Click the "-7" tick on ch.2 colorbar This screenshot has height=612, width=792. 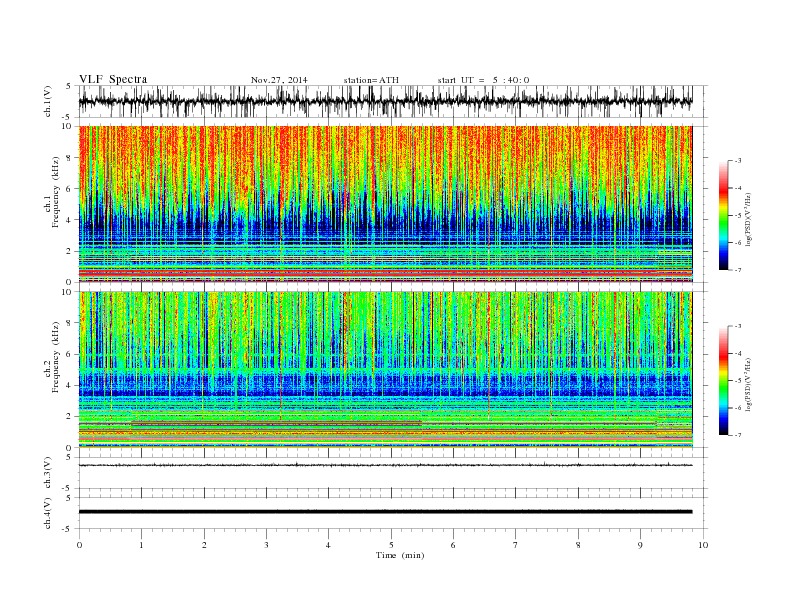pyautogui.click(x=737, y=435)
